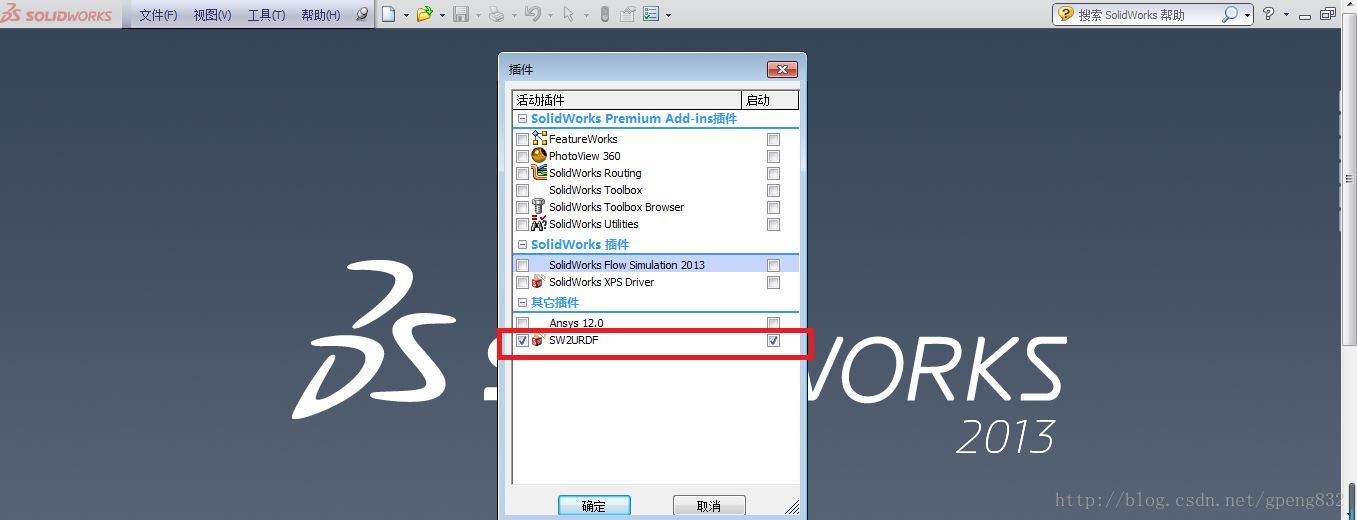
Task: Open the Print dropdown arrow
Action: click(514, 15)
